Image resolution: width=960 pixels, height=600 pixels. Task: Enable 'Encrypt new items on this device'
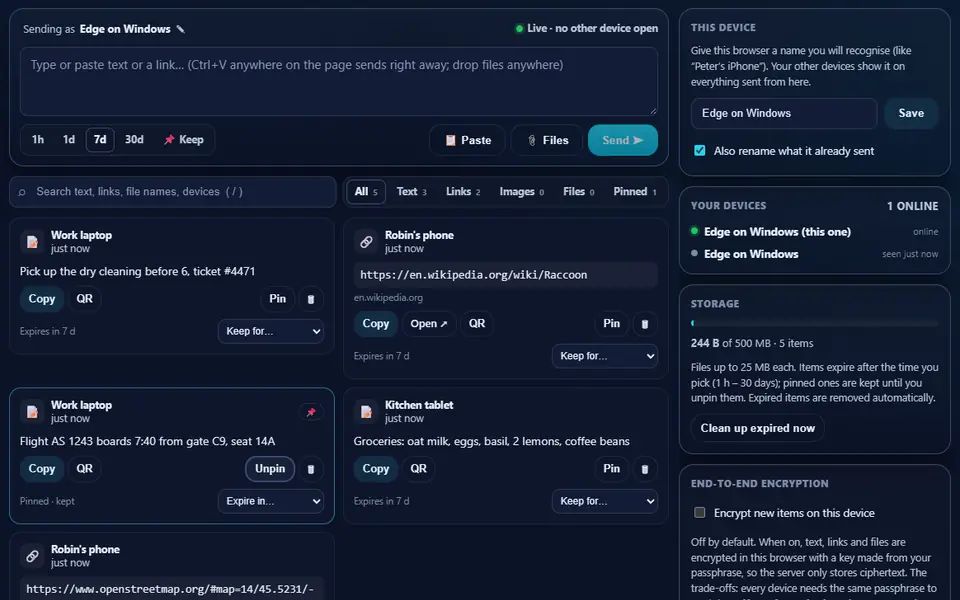click(x=700, y=512)
